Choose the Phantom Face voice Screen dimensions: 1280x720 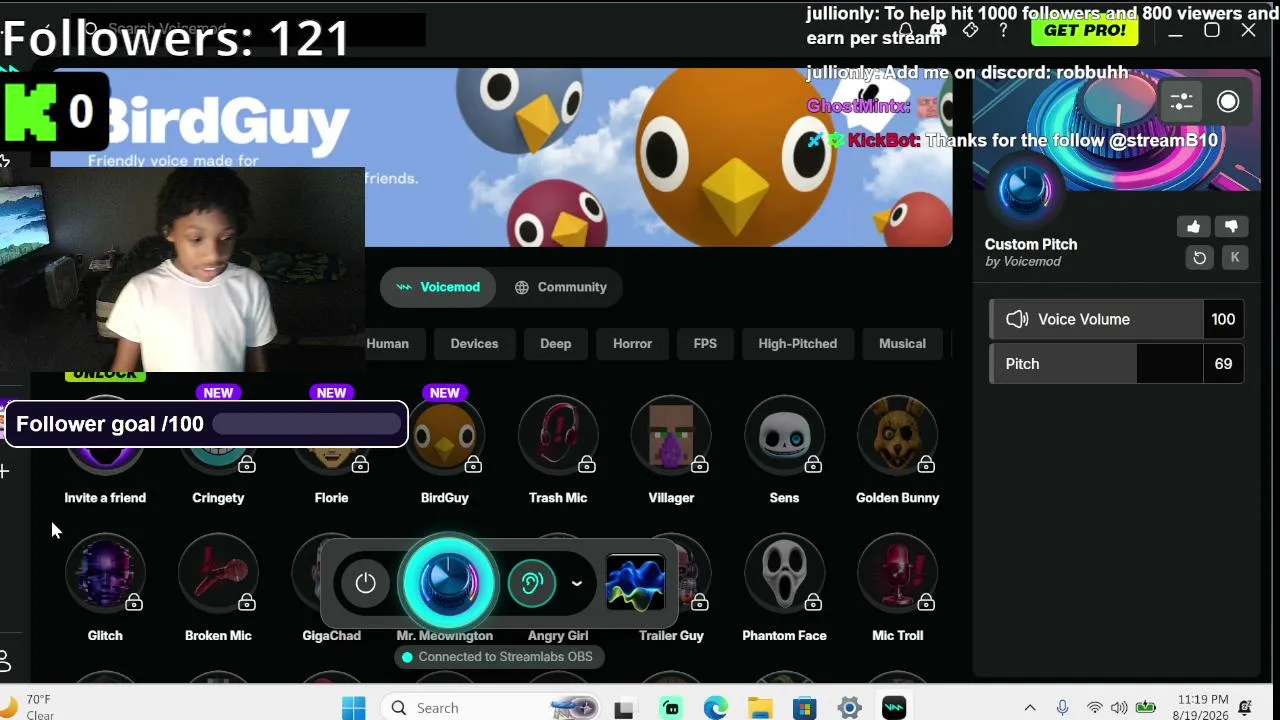click(784, 575)
